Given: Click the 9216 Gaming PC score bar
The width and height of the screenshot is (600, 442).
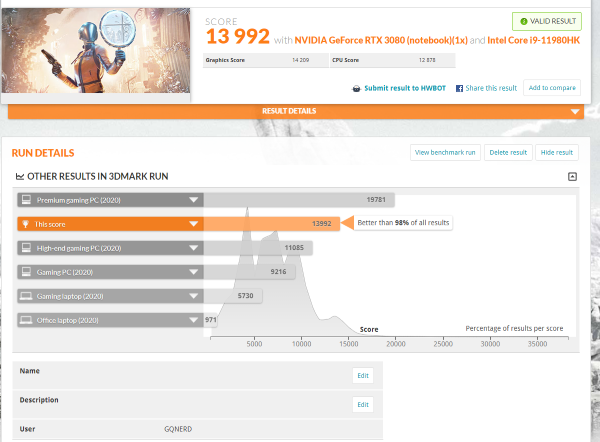Looking at the screenshot, I should click(249, 272).
